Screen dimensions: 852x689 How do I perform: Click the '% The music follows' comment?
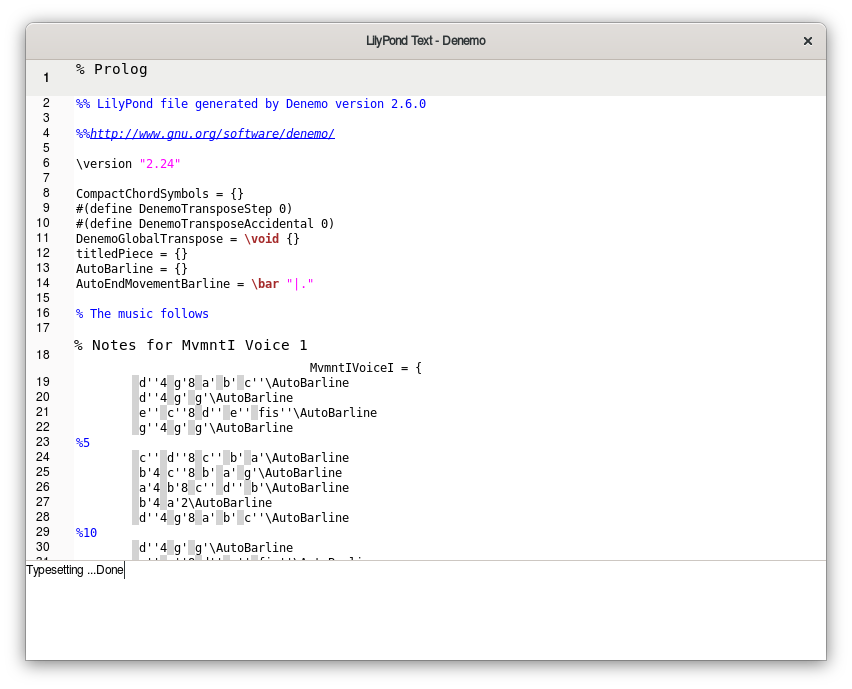point(142,314)
